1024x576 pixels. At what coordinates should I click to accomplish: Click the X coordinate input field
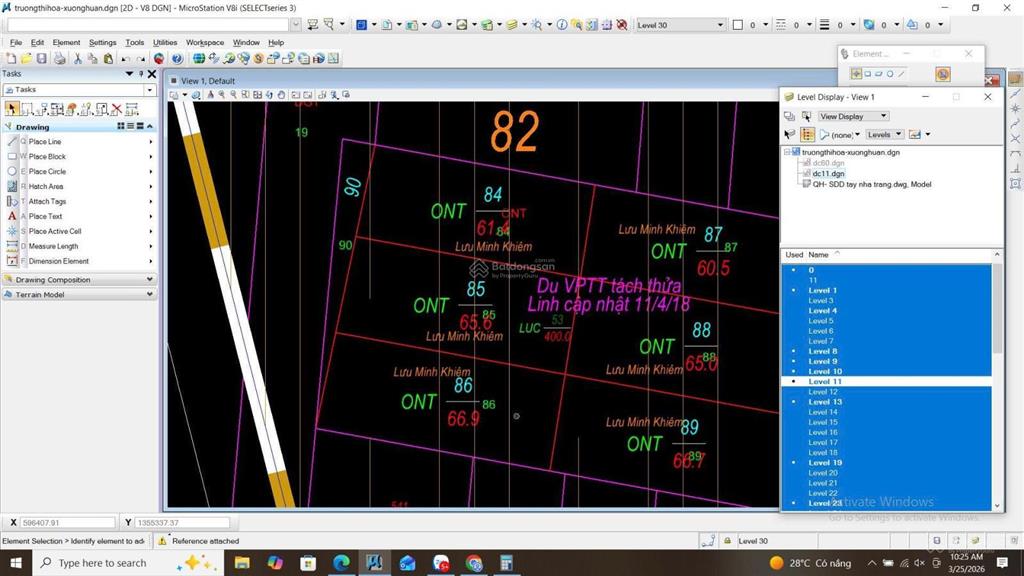(68, 522)
